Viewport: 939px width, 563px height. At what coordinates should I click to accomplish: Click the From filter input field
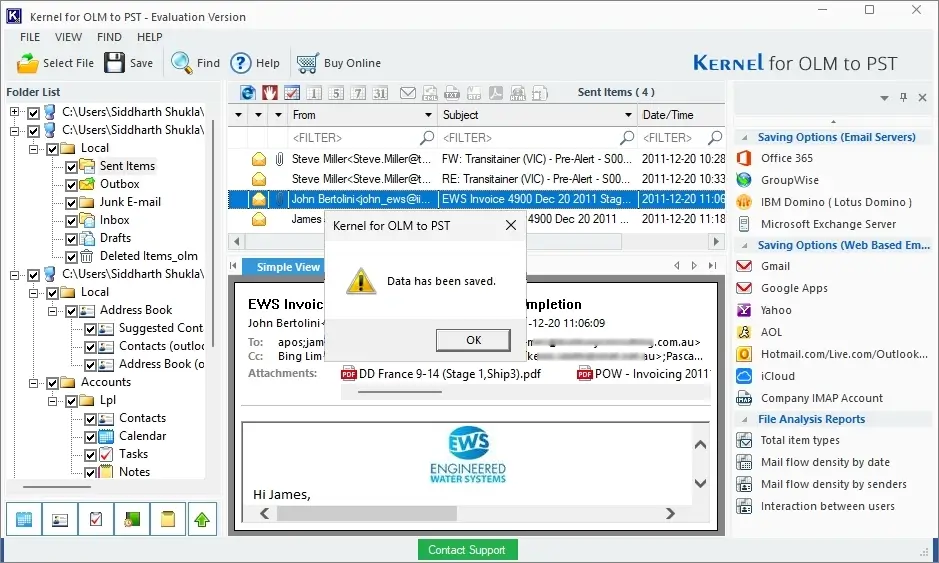[x=363, y=138]
